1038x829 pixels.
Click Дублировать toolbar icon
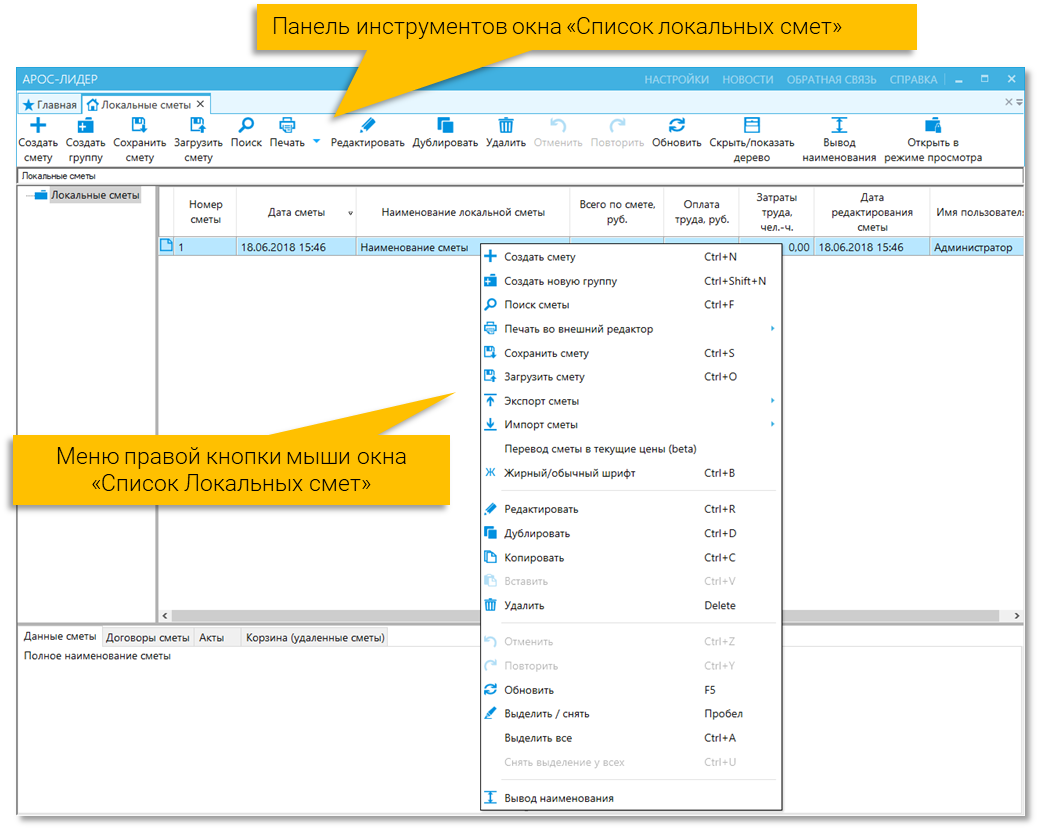pos(445,125)
